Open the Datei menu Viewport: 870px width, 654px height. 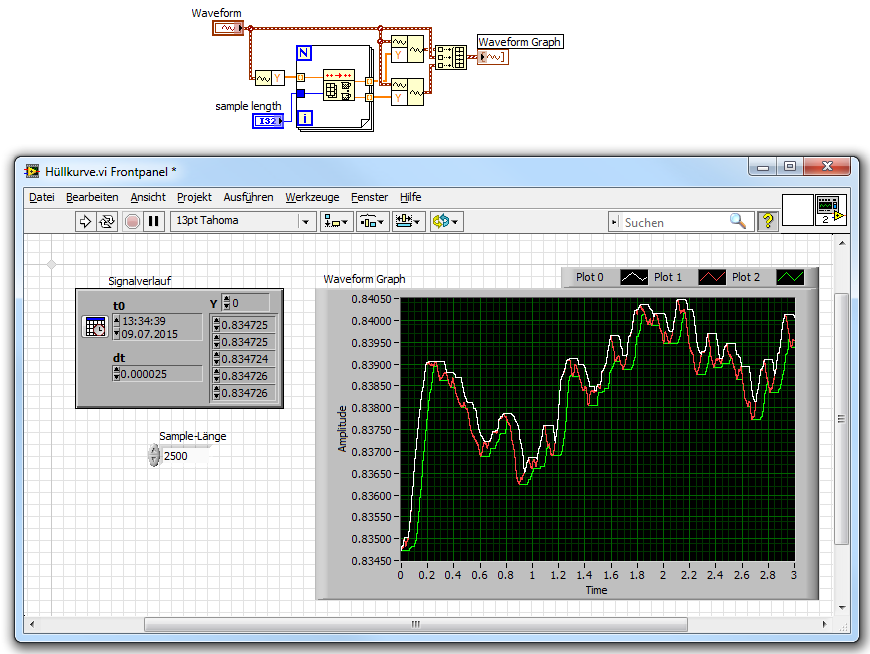(x=42, y=197)
